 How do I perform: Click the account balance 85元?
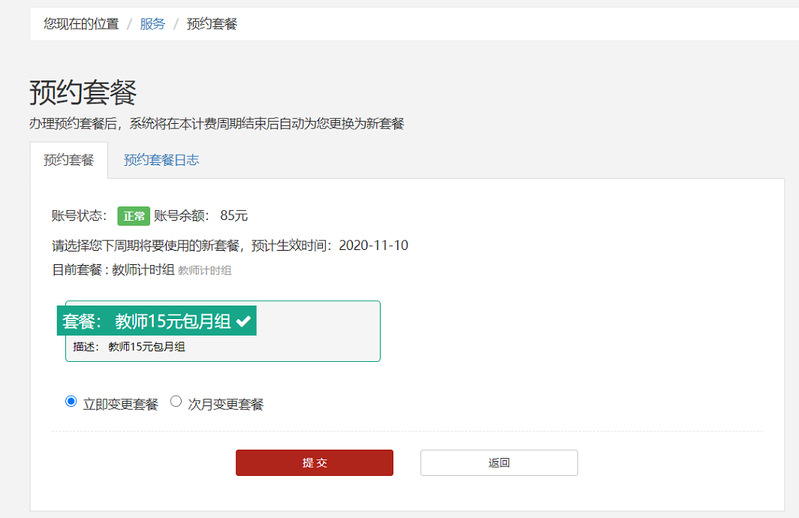234,215
